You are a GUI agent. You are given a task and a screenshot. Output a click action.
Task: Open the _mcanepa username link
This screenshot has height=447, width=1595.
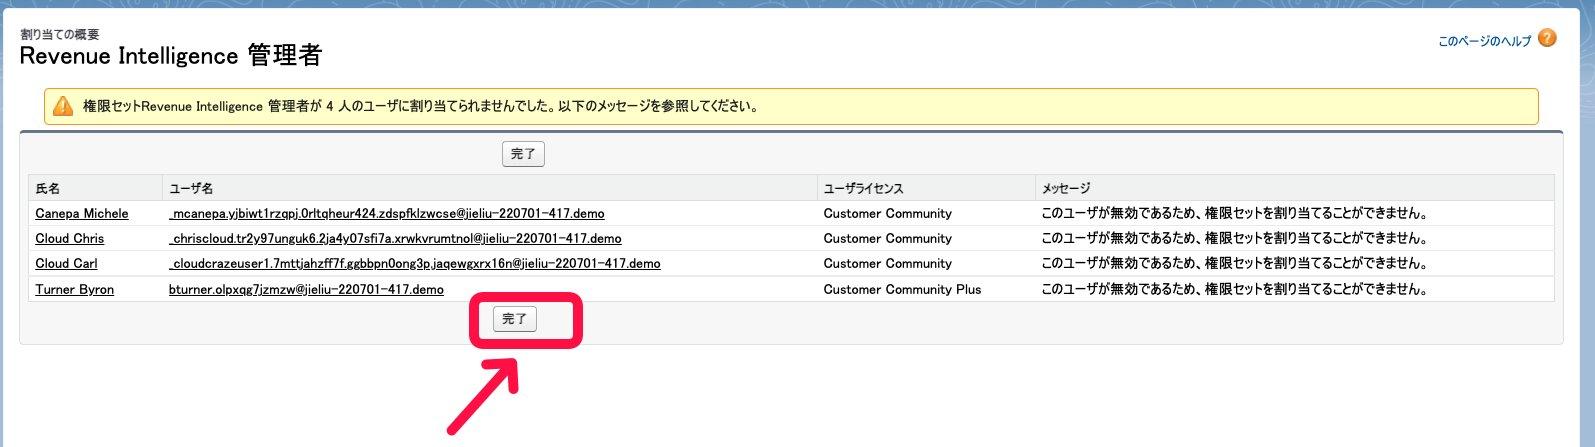click(x=386, y=213)
